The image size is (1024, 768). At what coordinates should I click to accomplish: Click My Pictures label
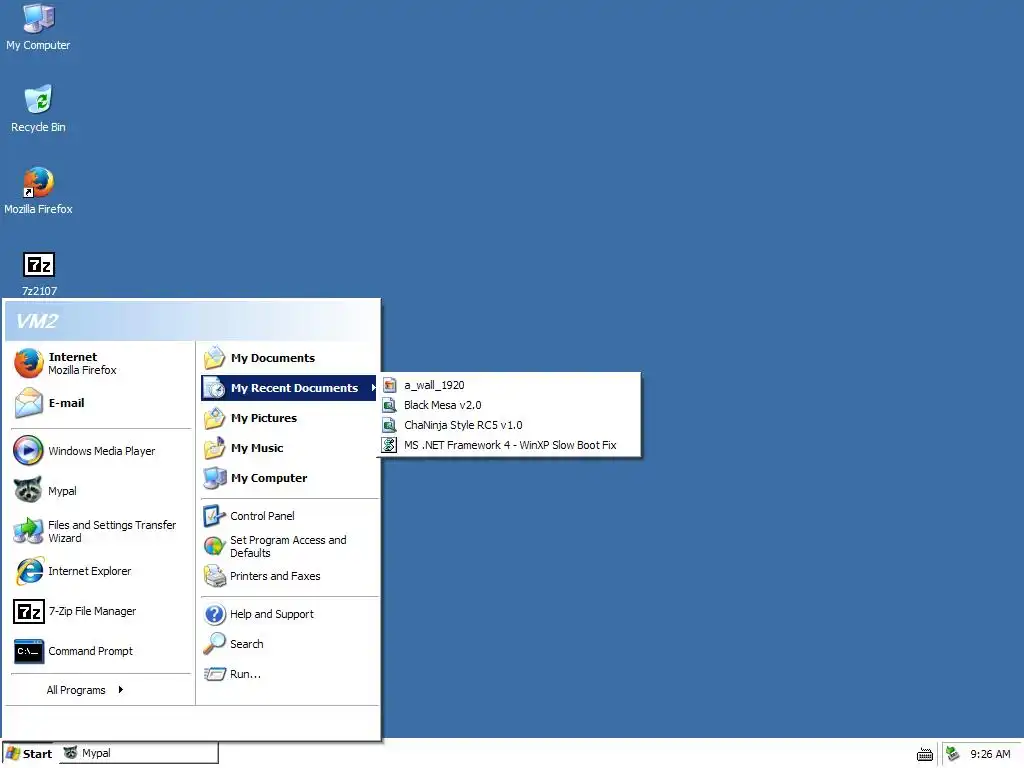pos(264,418)
